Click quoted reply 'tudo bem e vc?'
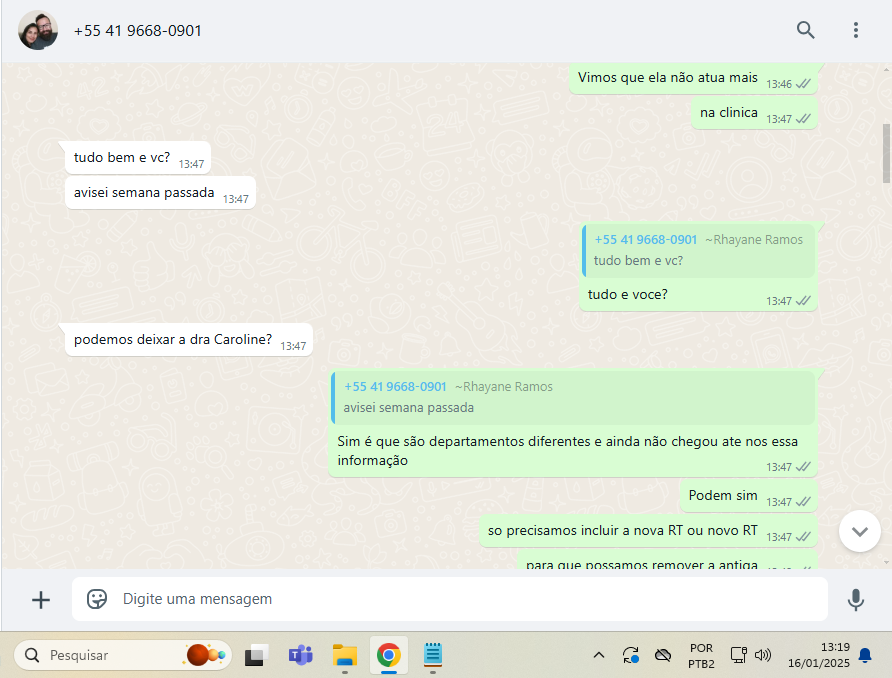The height and width of the screenshot is (678, 892). point(699,250)
